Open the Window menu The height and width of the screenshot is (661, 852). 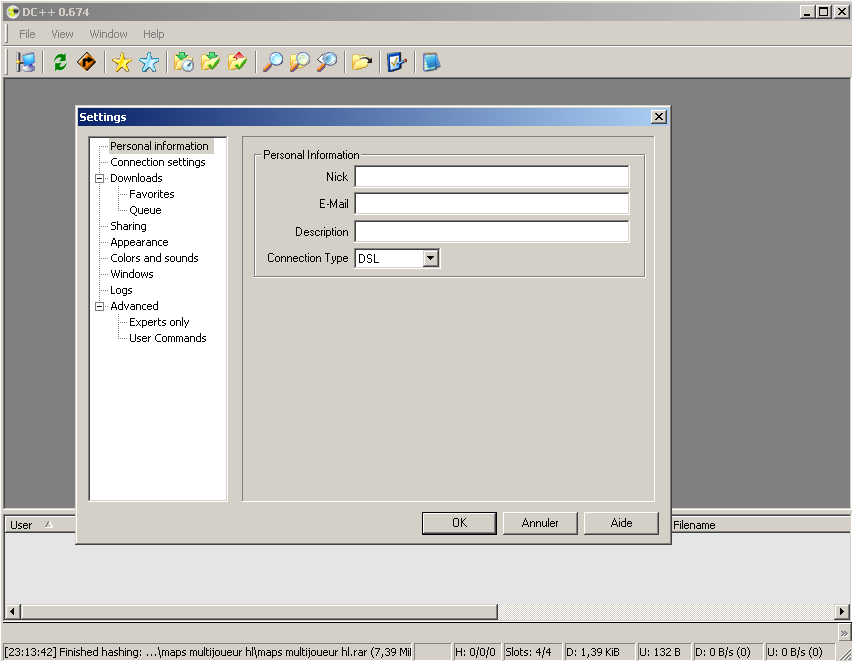108,34
